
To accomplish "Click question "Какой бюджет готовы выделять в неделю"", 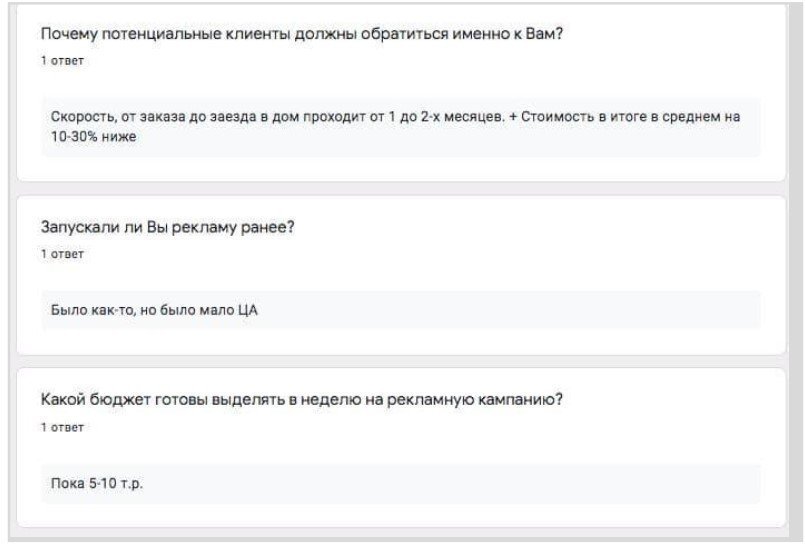I will 300,400.
